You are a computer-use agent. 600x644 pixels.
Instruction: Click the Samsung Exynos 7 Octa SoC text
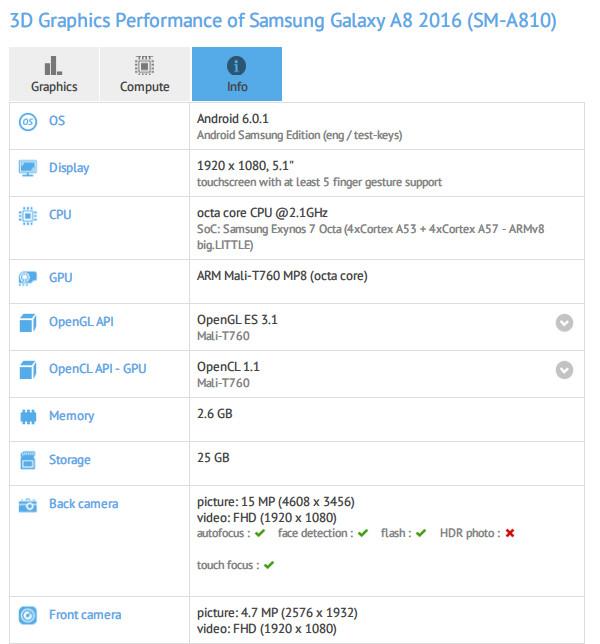pyautogui.click(x=370, y=237)
